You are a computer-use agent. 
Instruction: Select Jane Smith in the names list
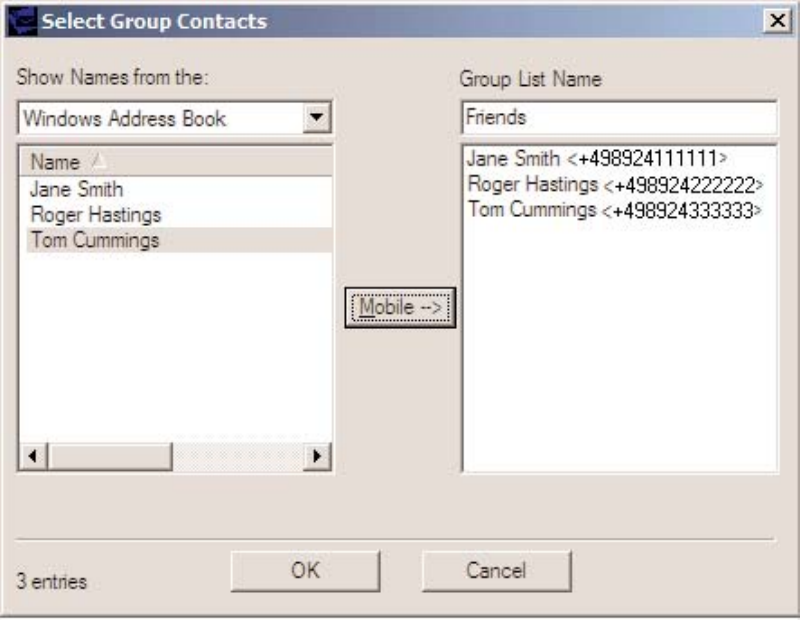pos(77,189)
